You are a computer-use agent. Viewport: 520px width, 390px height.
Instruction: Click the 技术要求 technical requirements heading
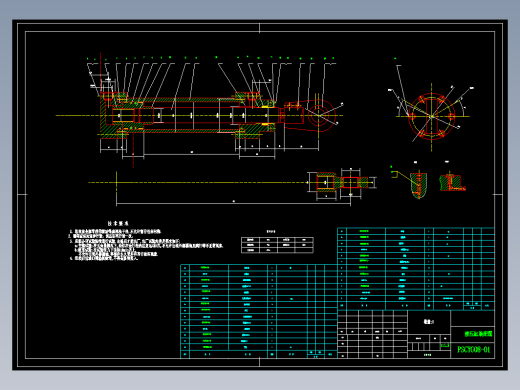point(118,223)
